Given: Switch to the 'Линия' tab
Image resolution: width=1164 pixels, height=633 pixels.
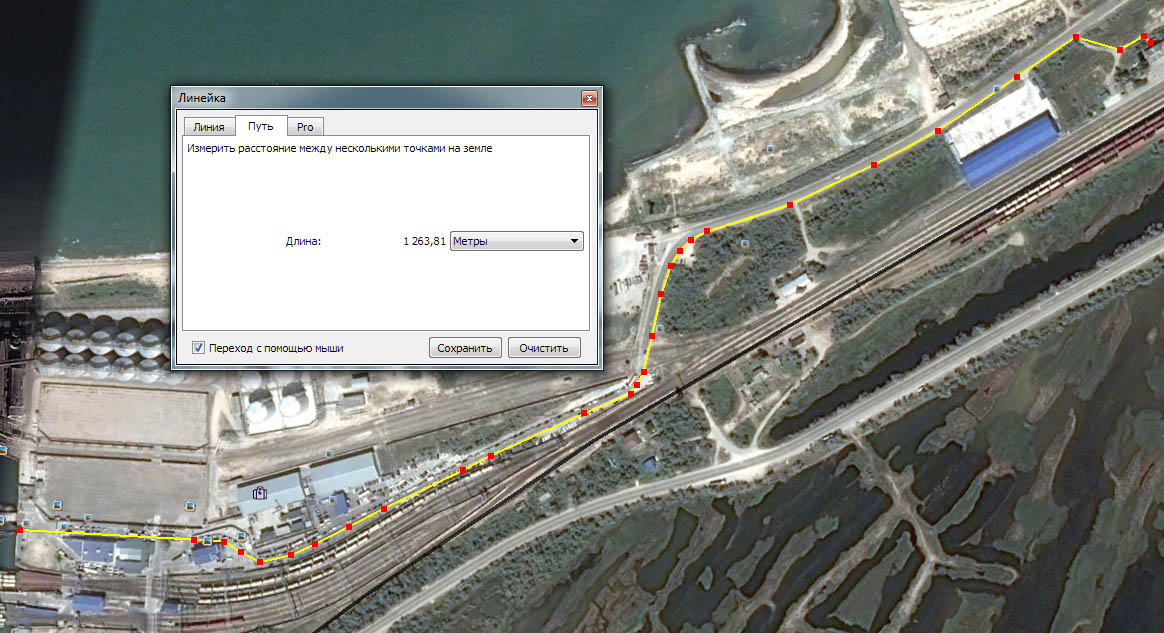Looking at the screenshot, I should tap(208, 127).
